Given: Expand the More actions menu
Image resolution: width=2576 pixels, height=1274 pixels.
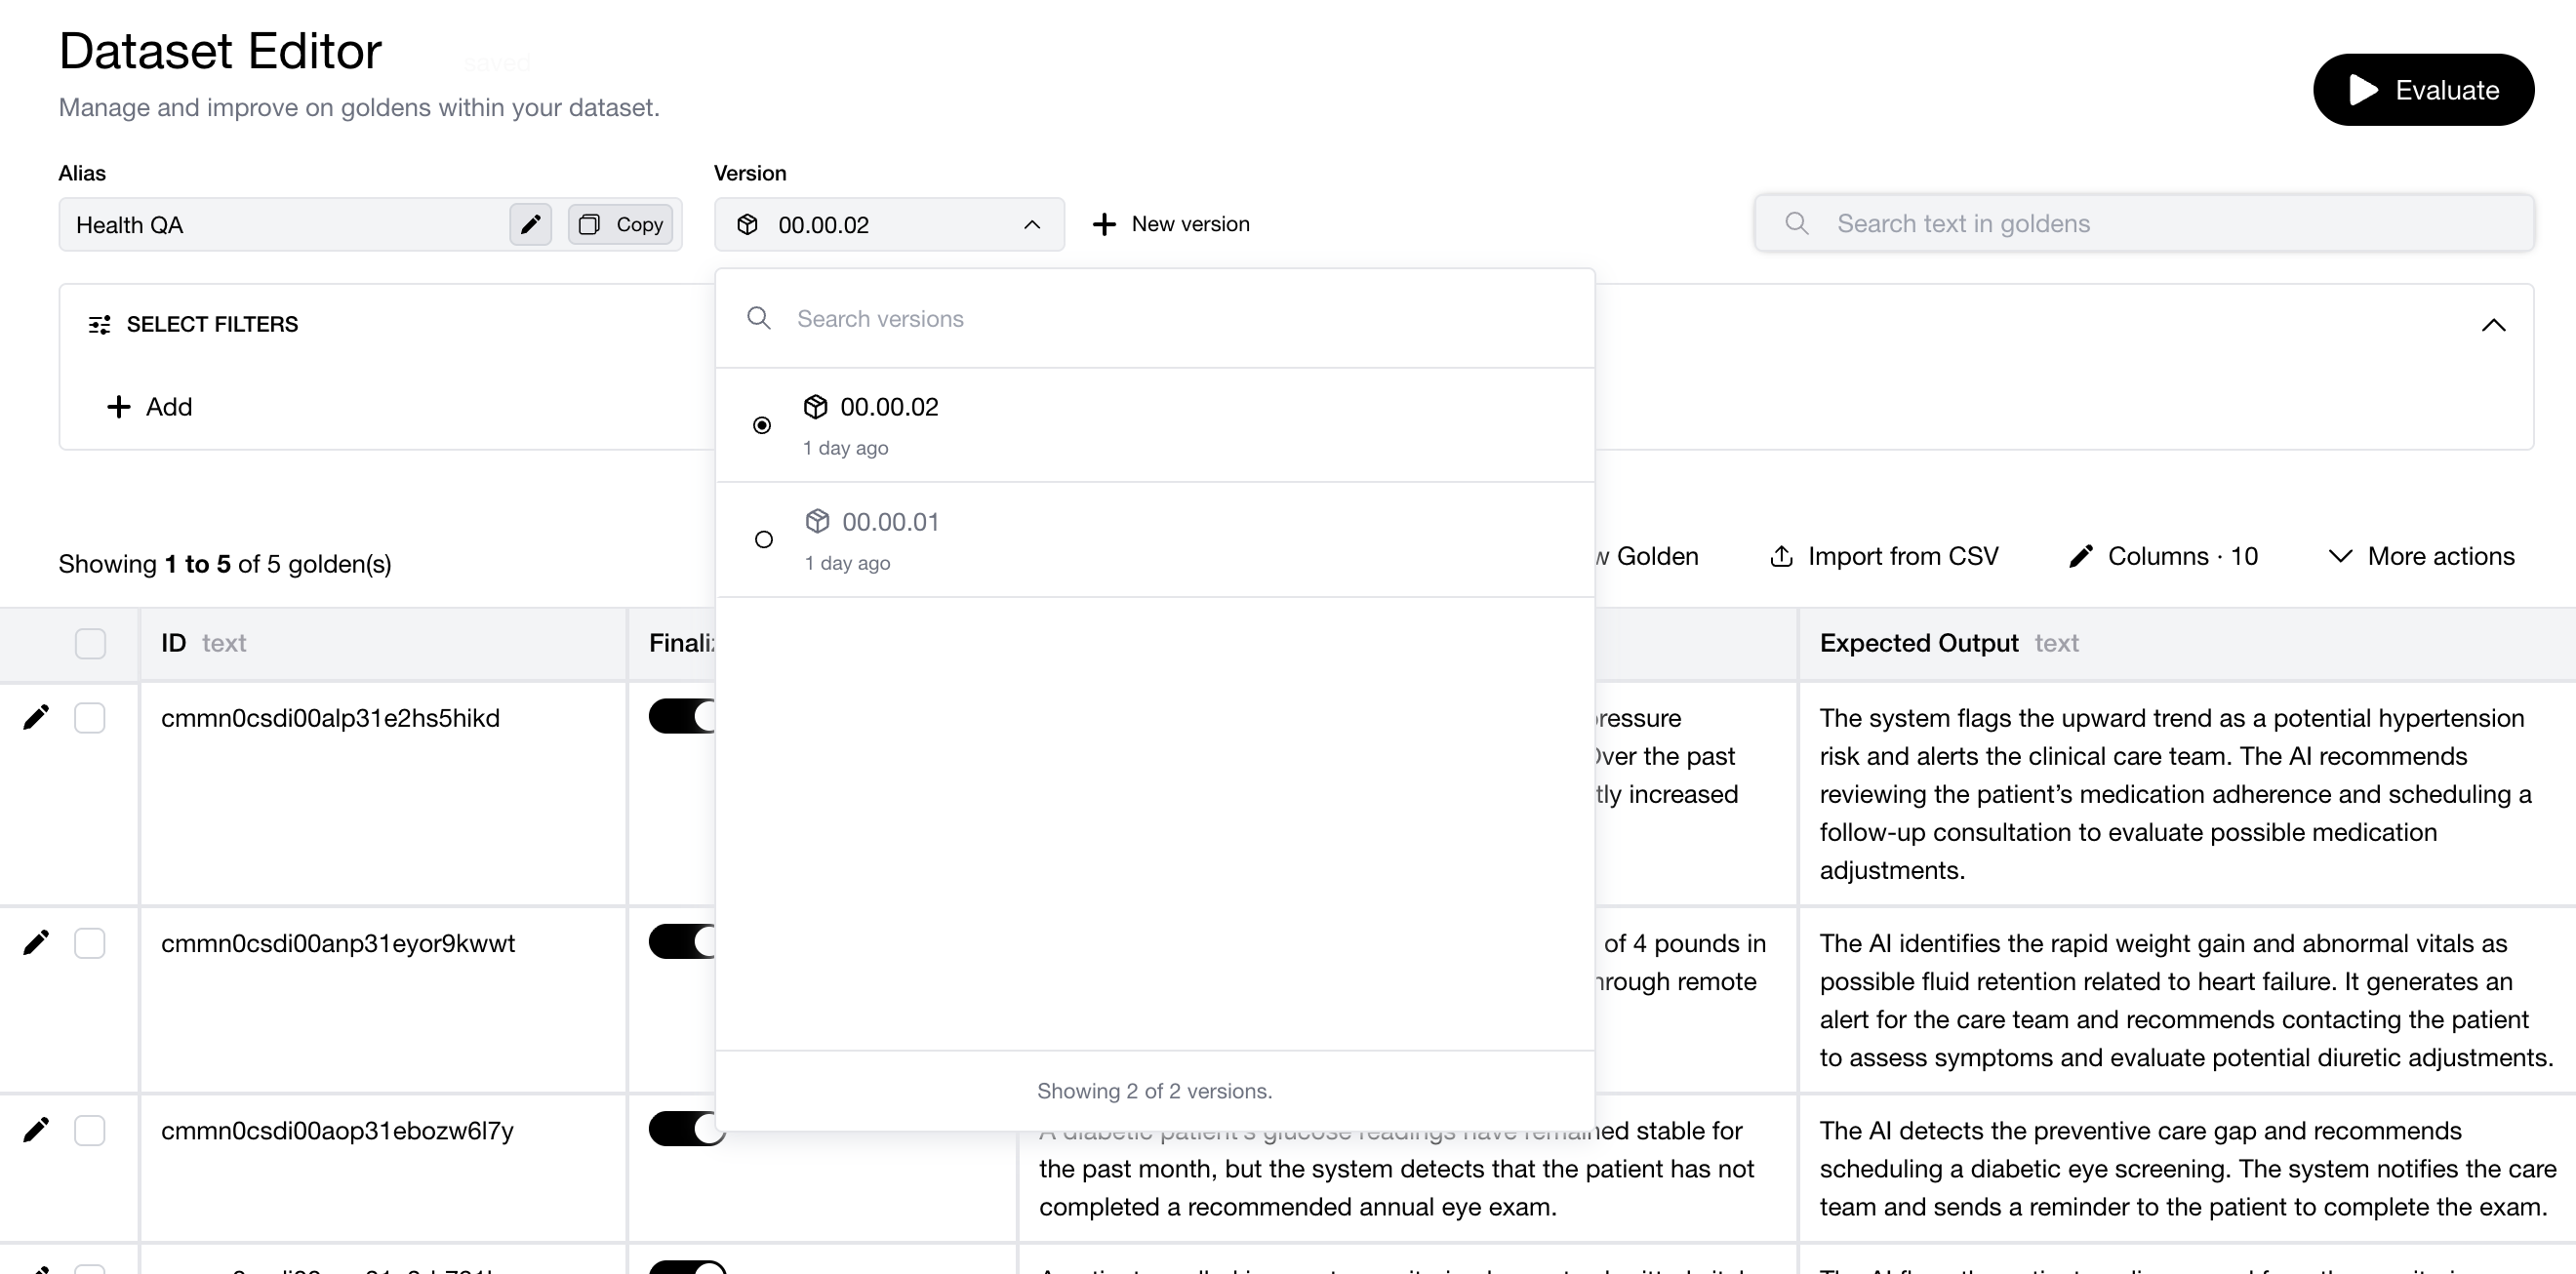Looking at the screenshot, I should pos(2421,556).
